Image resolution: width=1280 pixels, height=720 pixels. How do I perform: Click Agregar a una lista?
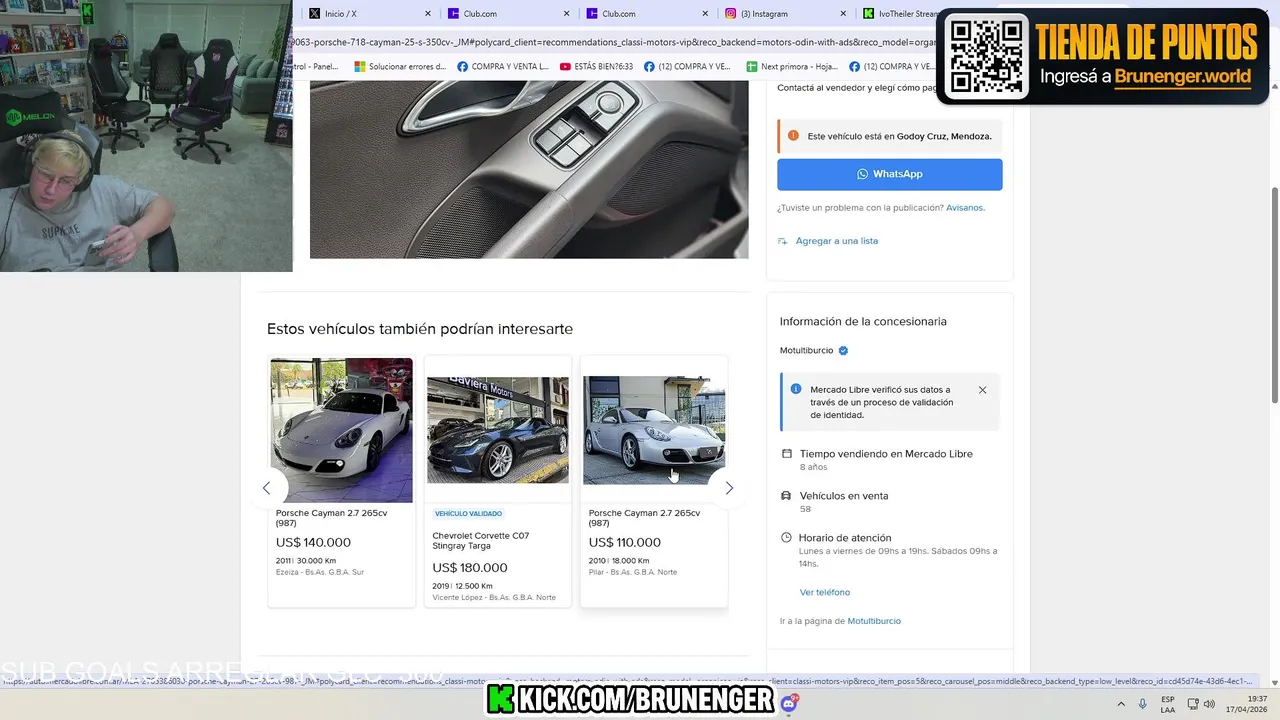836,241
